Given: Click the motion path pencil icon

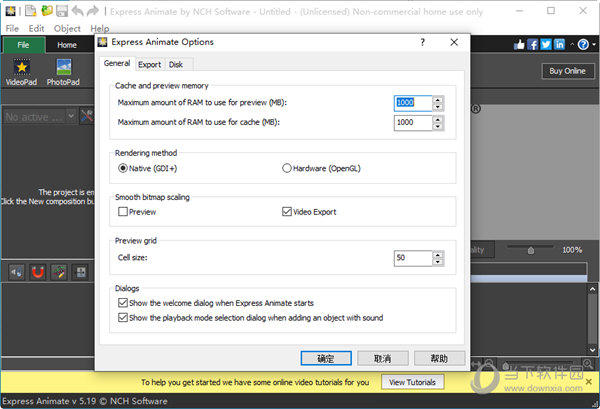Looking at the screenshot, I should pyautogui.click(x=59, y=272).
